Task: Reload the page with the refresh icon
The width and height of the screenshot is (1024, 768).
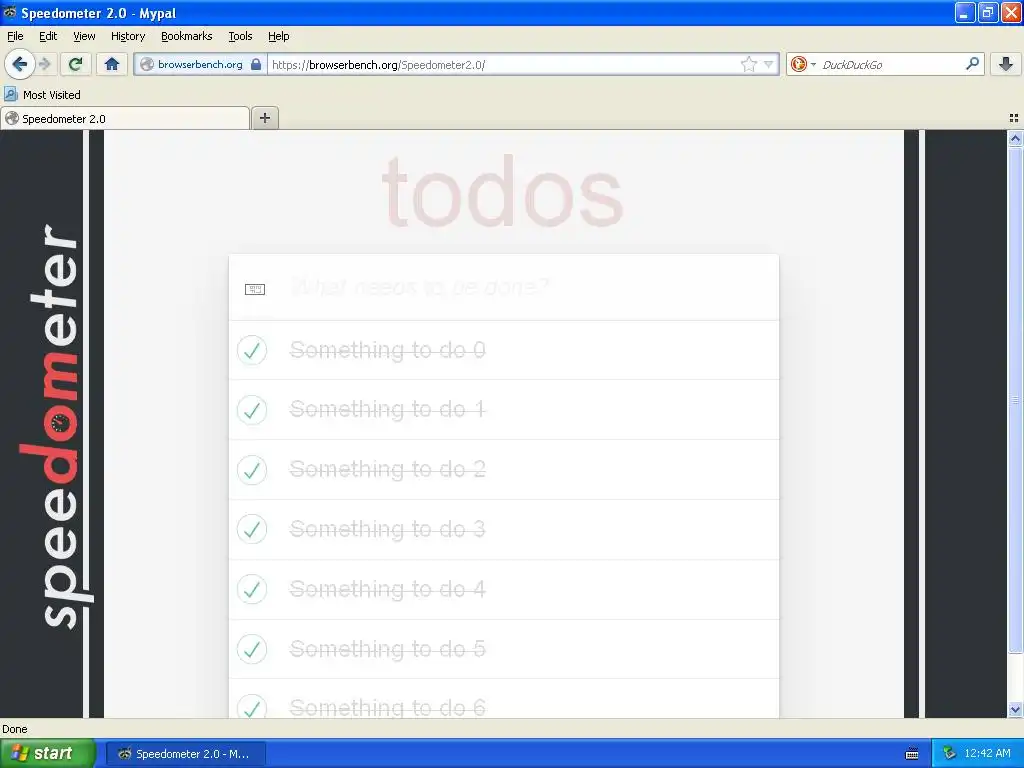Action: point(76,64)
